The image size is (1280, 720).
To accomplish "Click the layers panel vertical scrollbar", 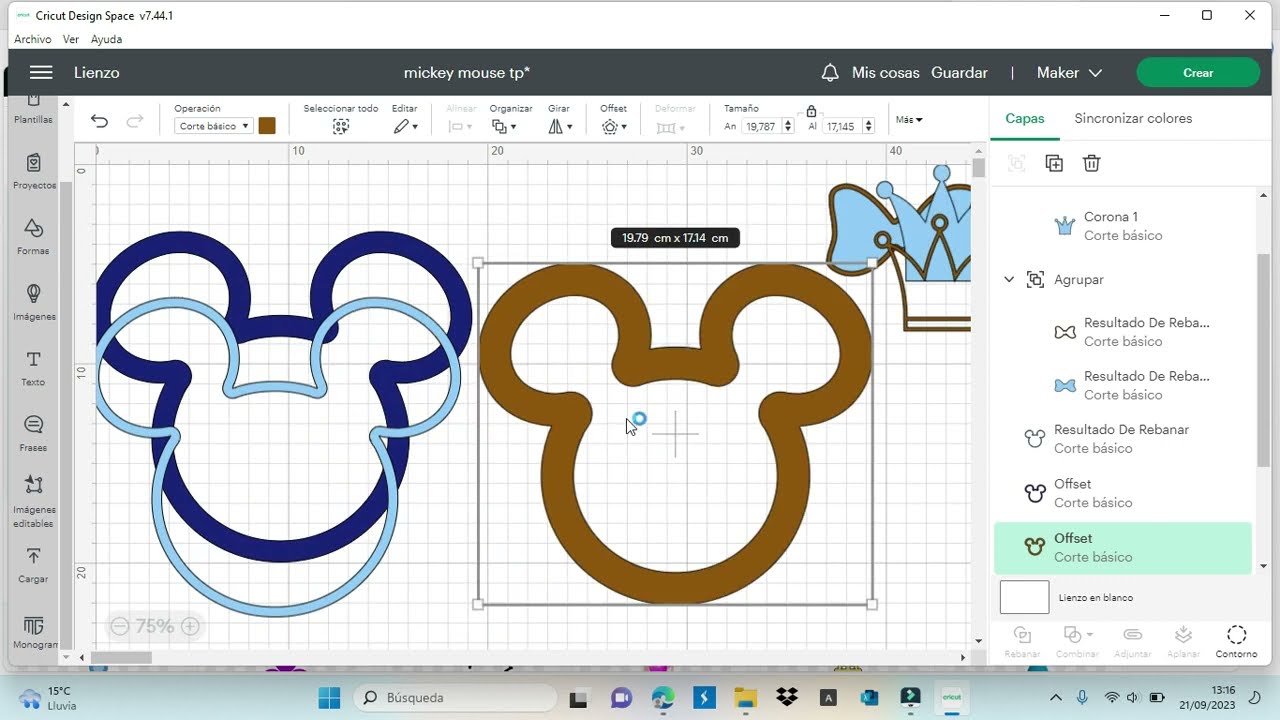I will [x=1264, y=360].
